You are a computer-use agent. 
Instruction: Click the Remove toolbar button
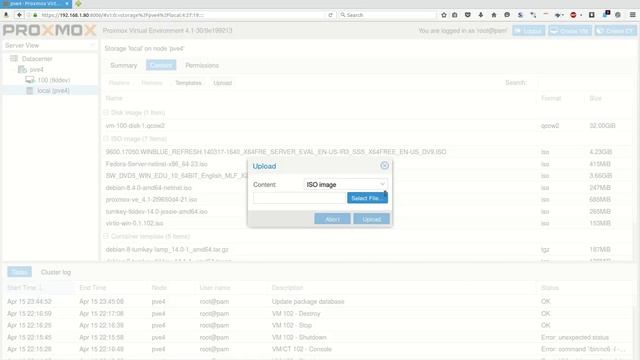152,83
